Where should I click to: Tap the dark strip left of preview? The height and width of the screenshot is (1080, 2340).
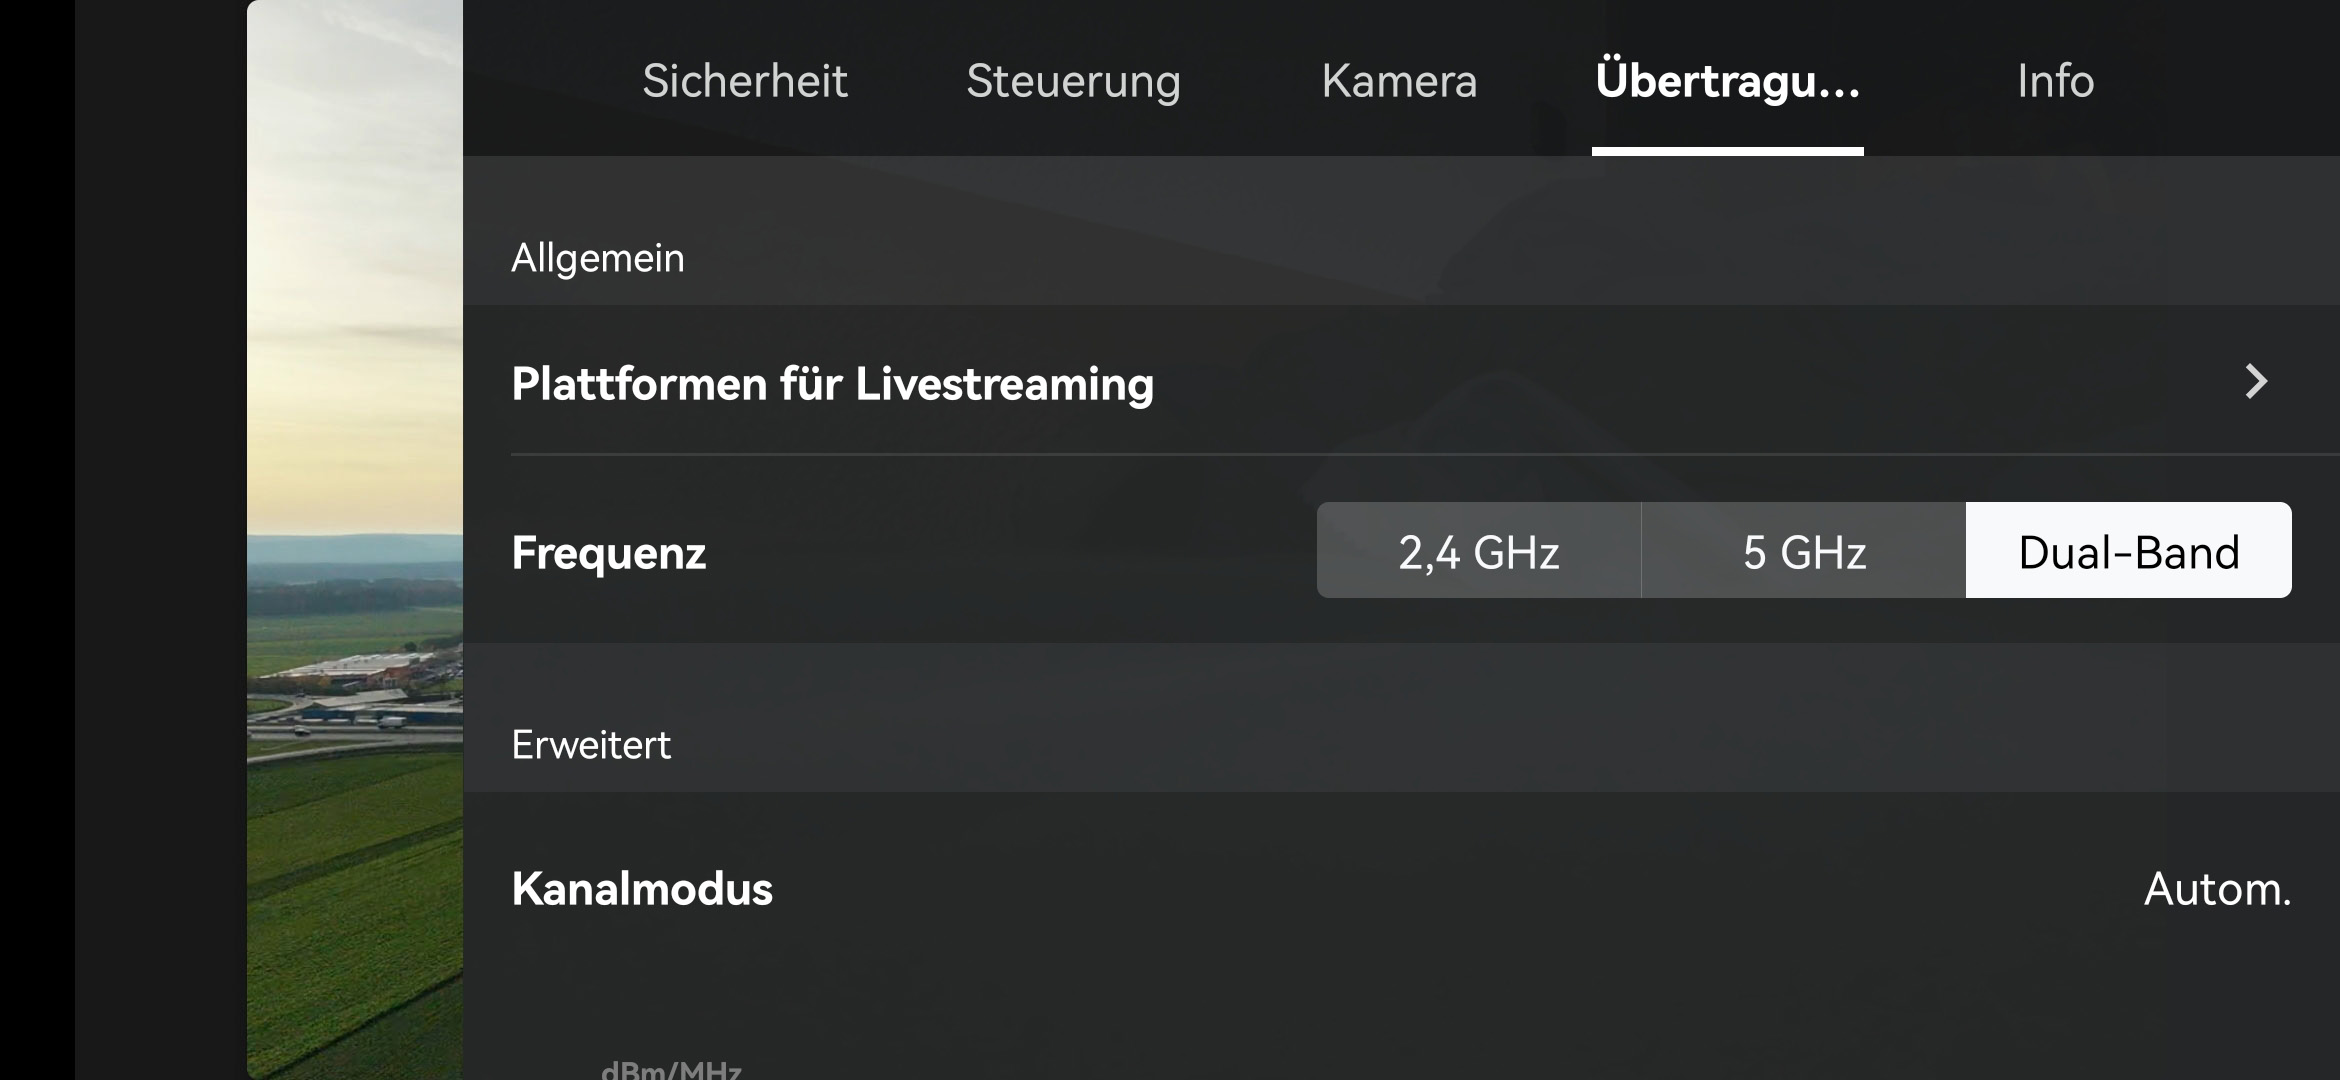[x=160, y=540]
